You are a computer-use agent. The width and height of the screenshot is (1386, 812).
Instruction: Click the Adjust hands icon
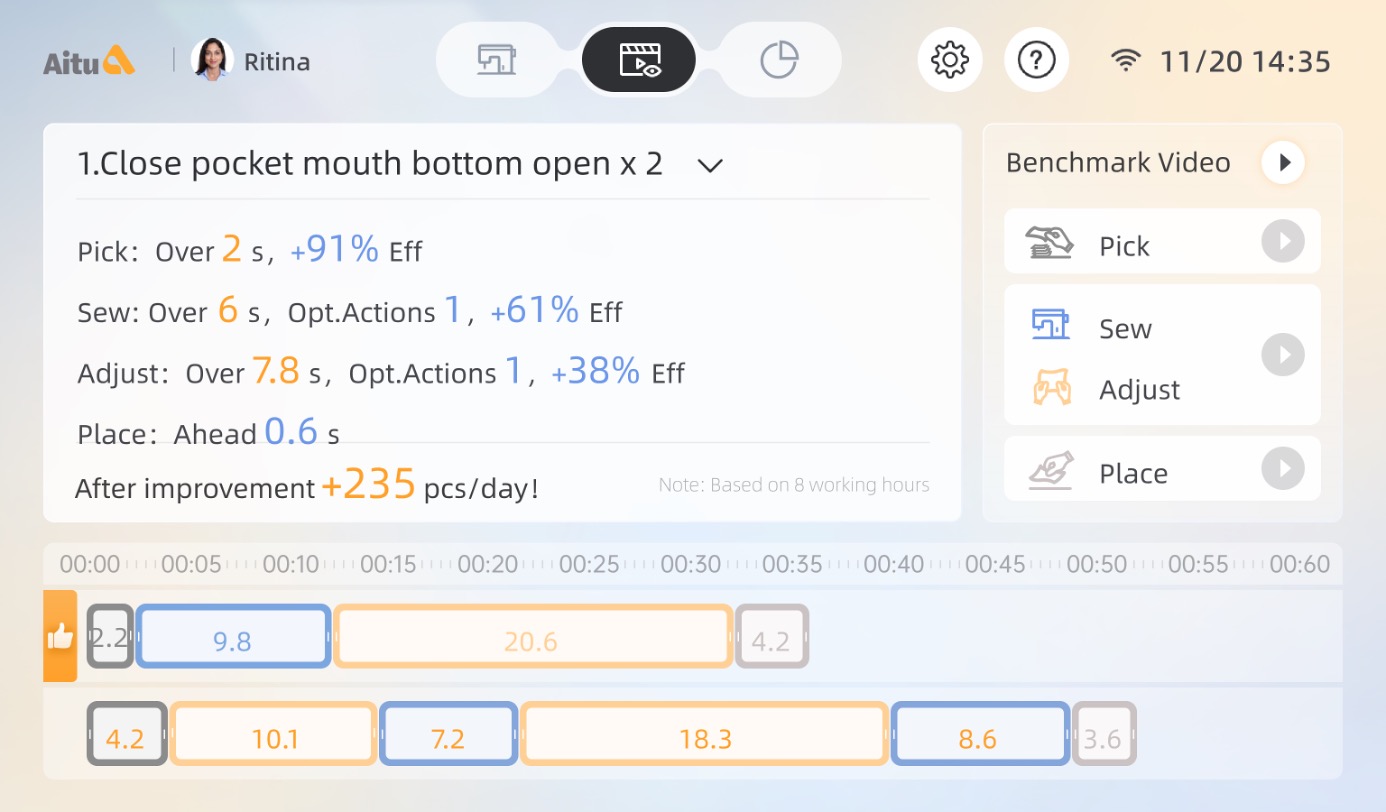[x=1051, y=388]
